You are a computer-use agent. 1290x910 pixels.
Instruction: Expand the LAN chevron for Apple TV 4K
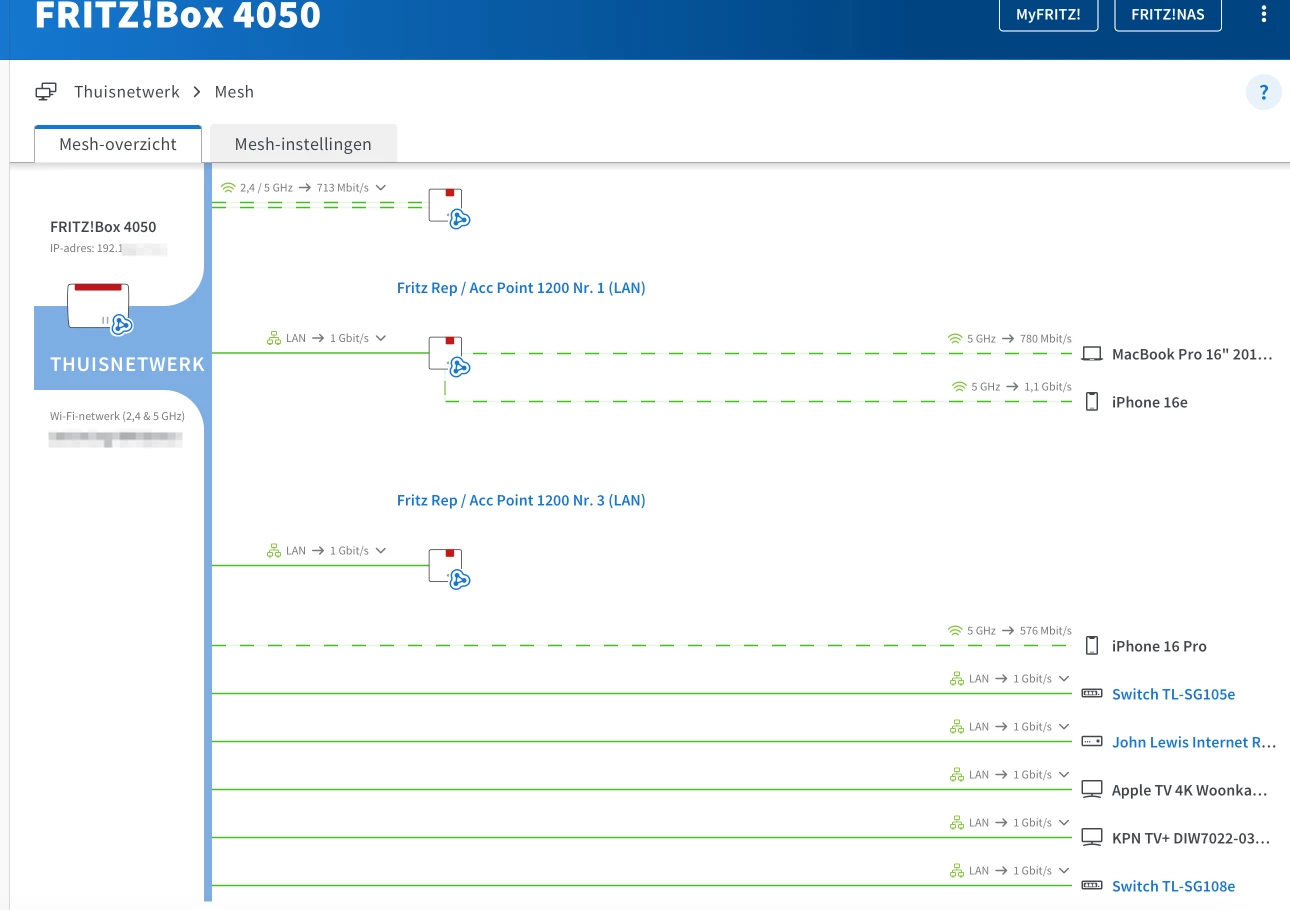(1064, 775)
